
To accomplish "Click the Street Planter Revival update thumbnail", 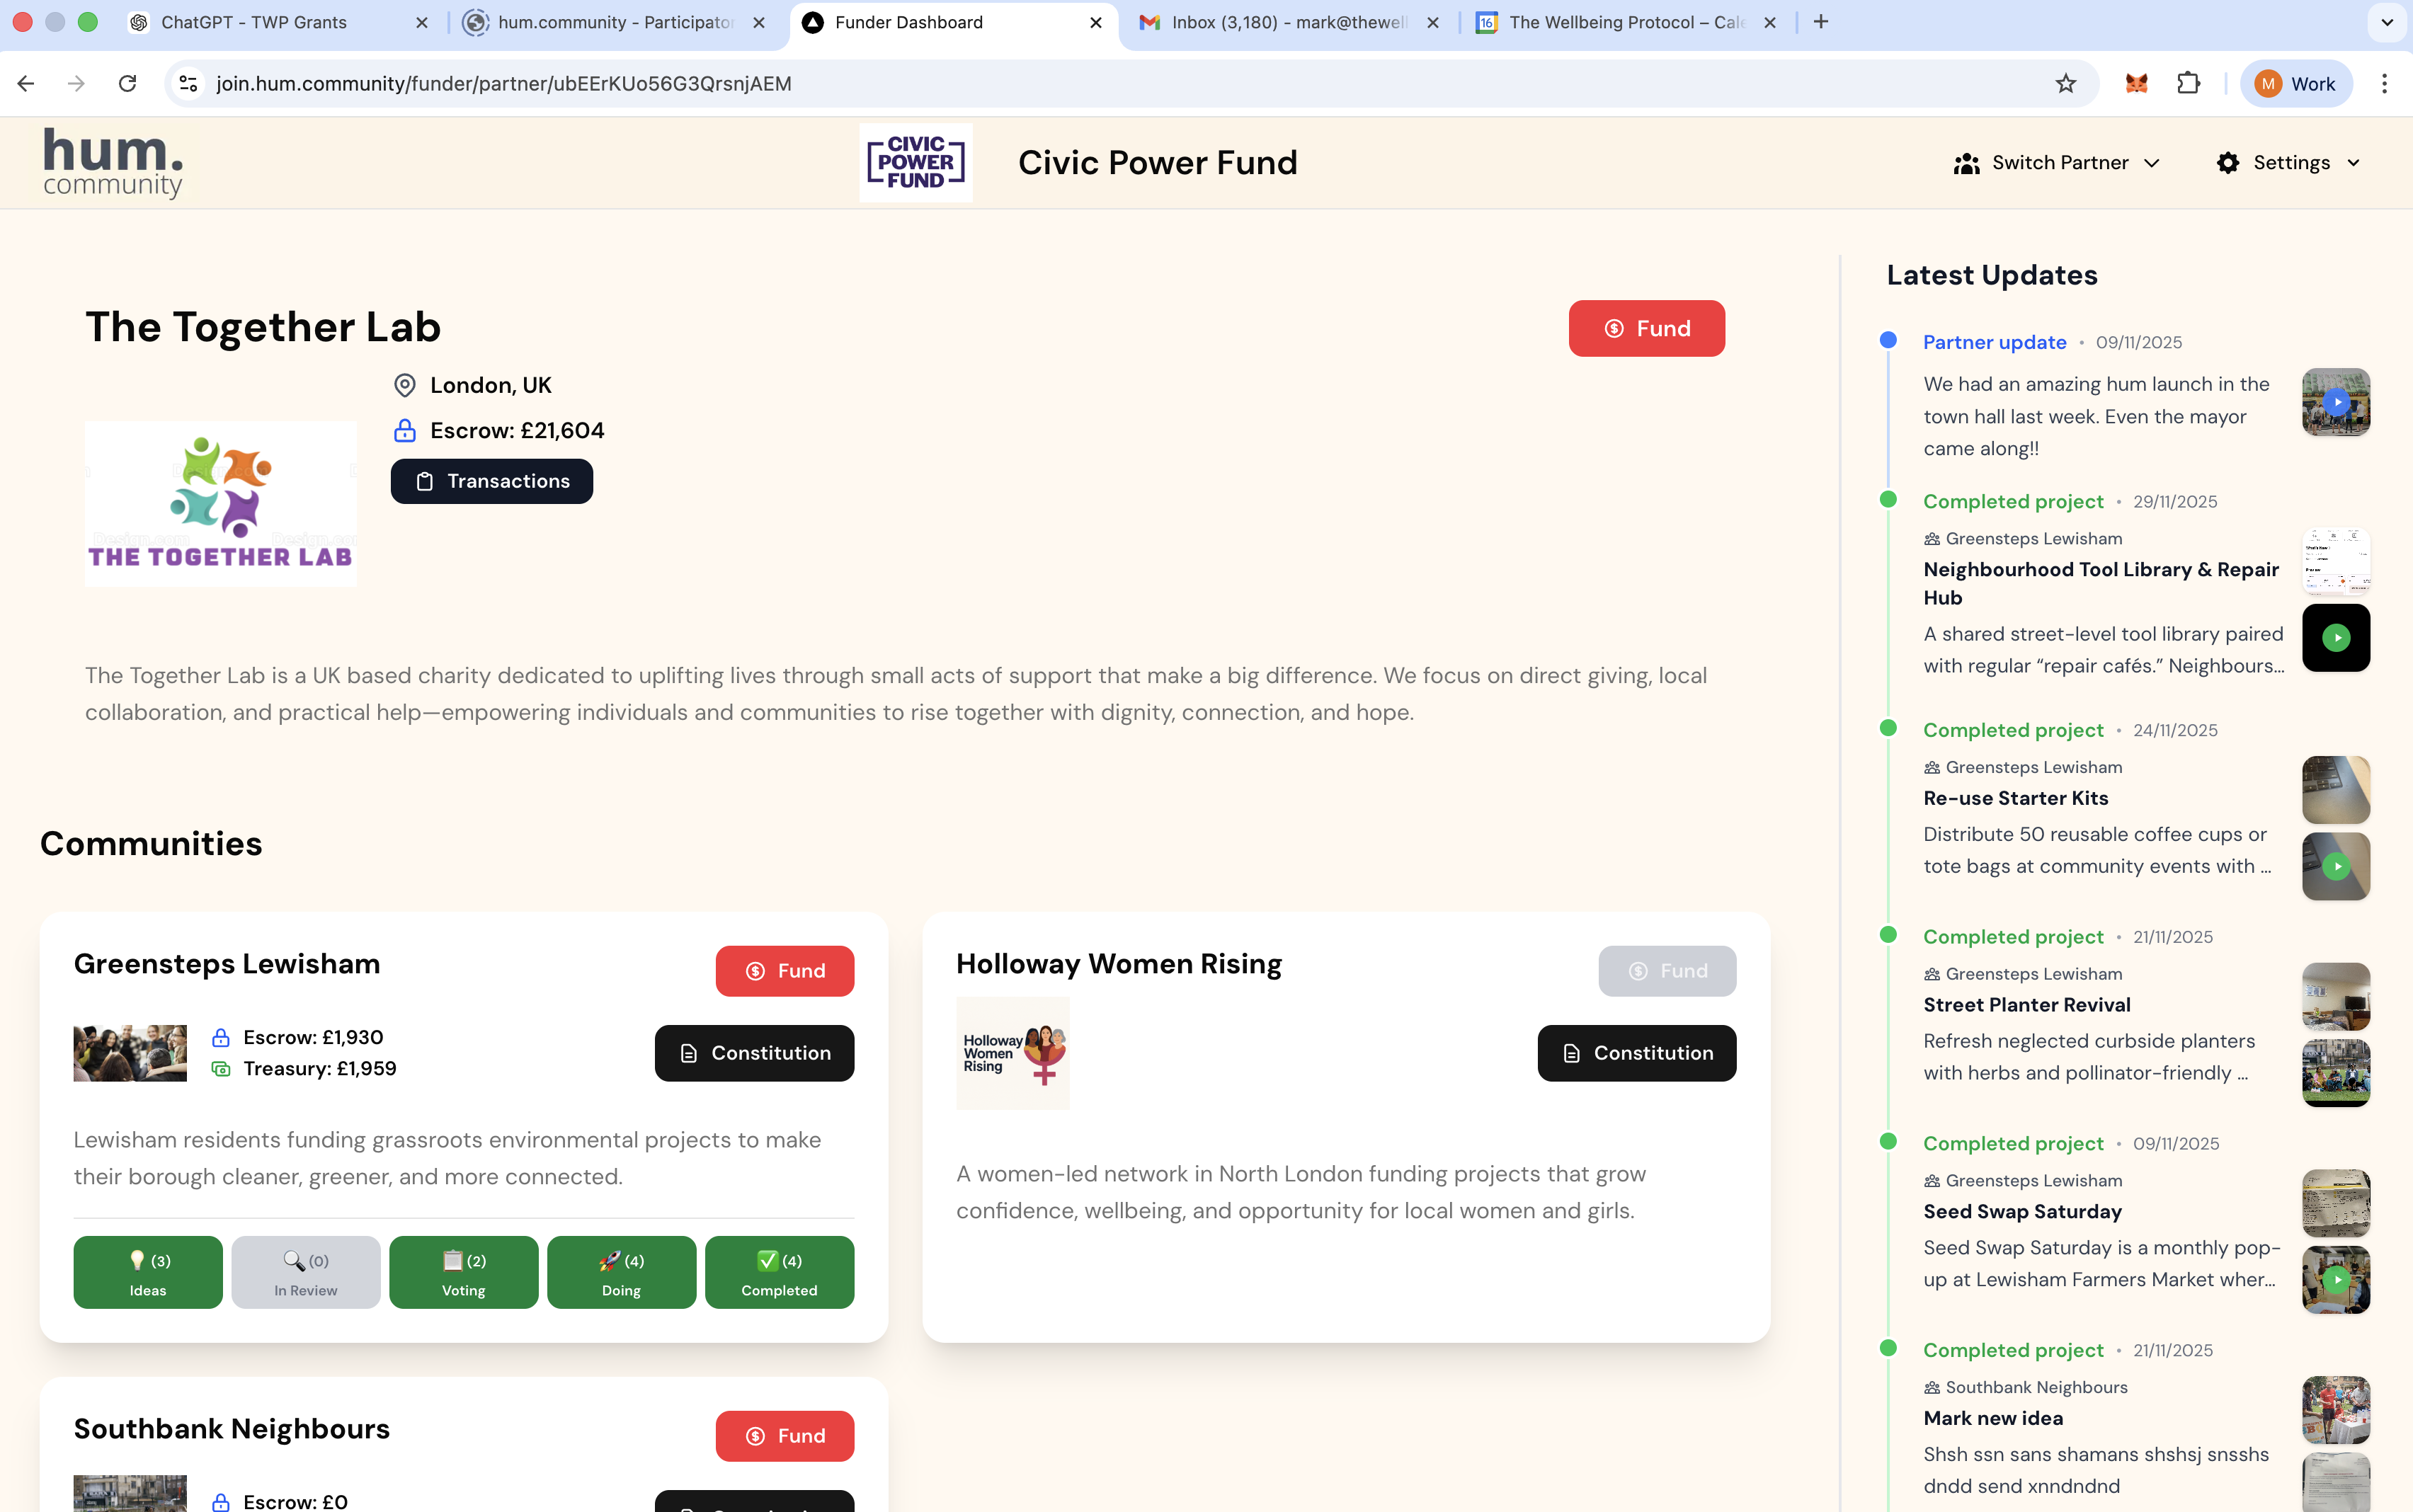I will click(x=2336, y=996).
